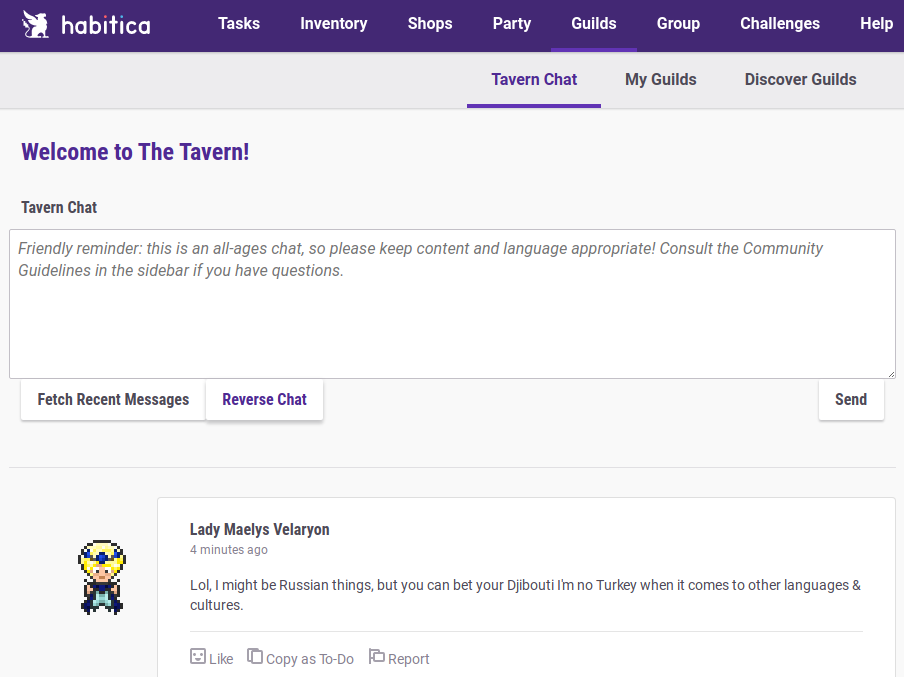
Task: Toggle the Reverse Chat button
Action: 264,400
